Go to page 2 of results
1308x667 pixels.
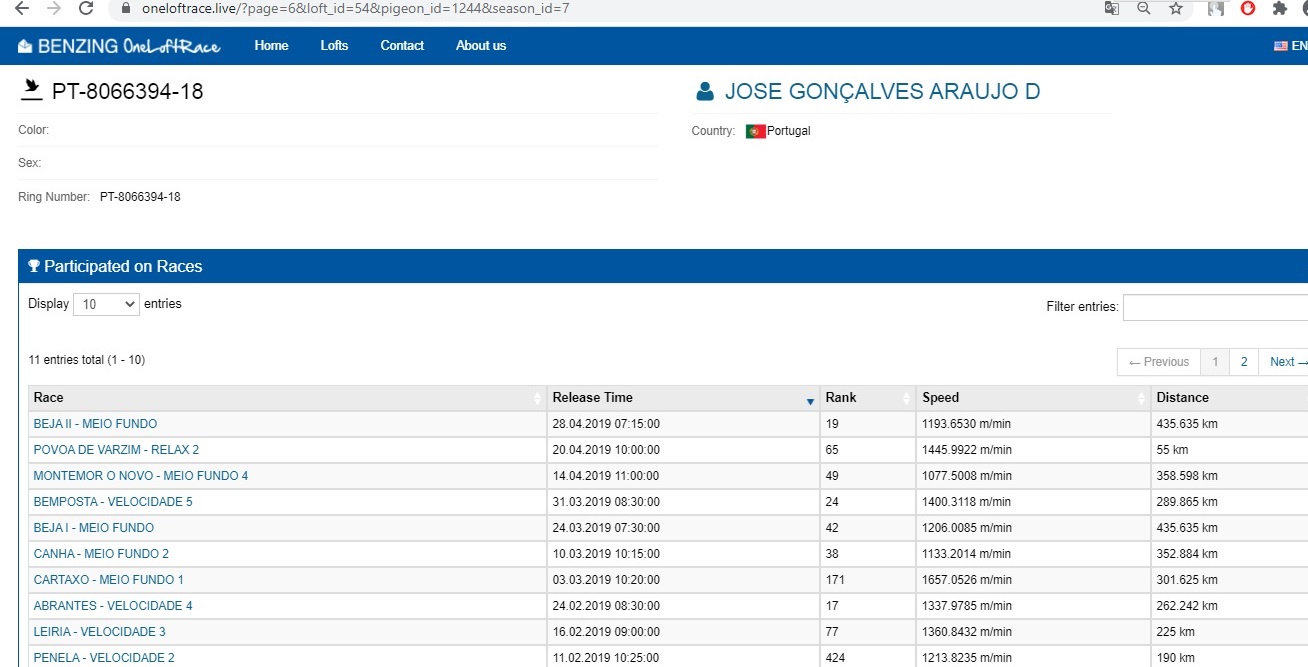click(1244, 362)
